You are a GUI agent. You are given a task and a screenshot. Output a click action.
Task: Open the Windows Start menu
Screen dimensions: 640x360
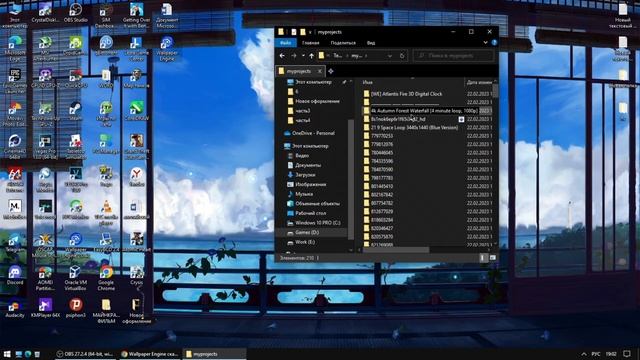[7, 354]
